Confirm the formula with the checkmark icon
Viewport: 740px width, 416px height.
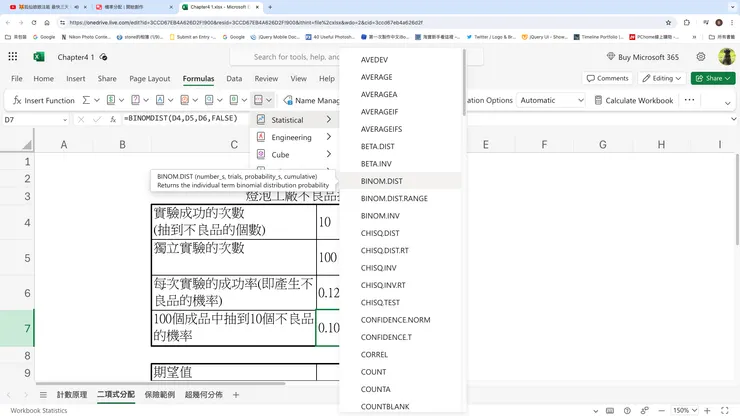(x=97, y=119)
